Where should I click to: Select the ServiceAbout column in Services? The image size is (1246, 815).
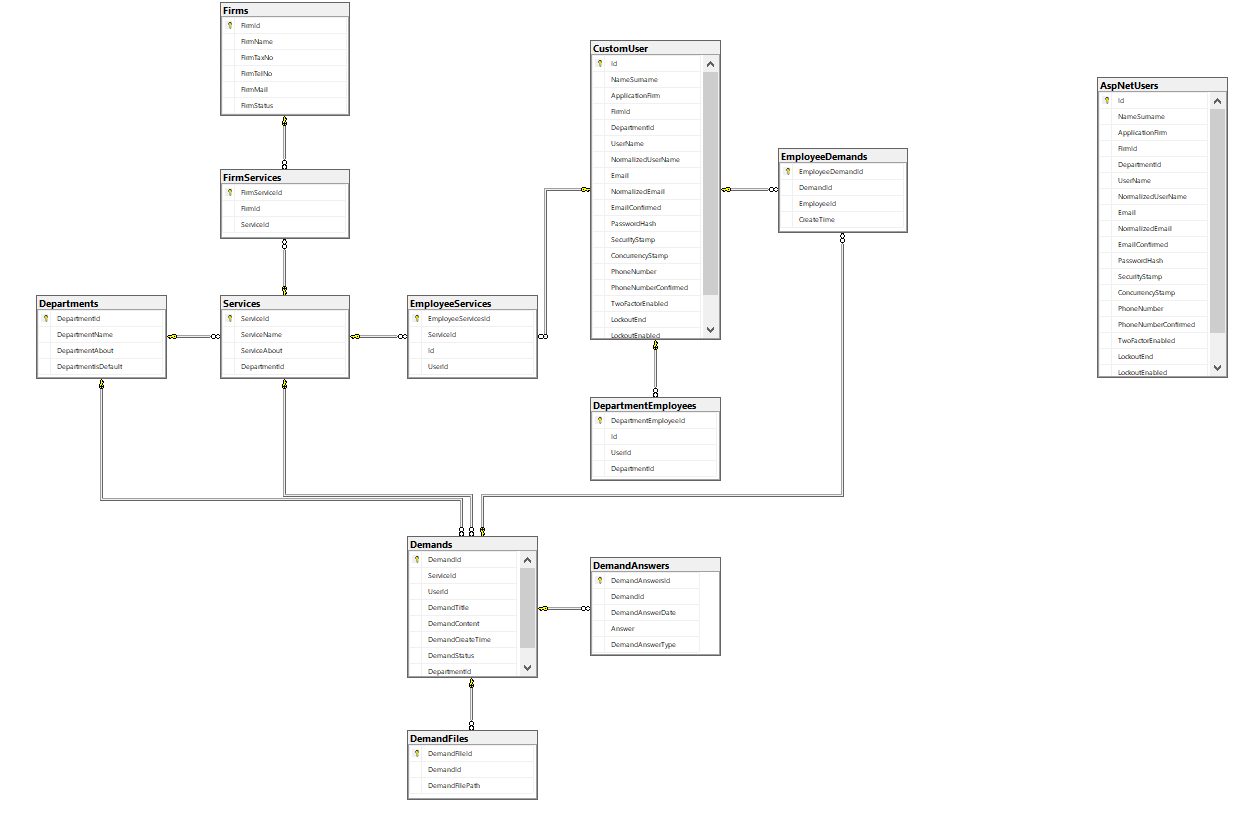pos(285,351)
